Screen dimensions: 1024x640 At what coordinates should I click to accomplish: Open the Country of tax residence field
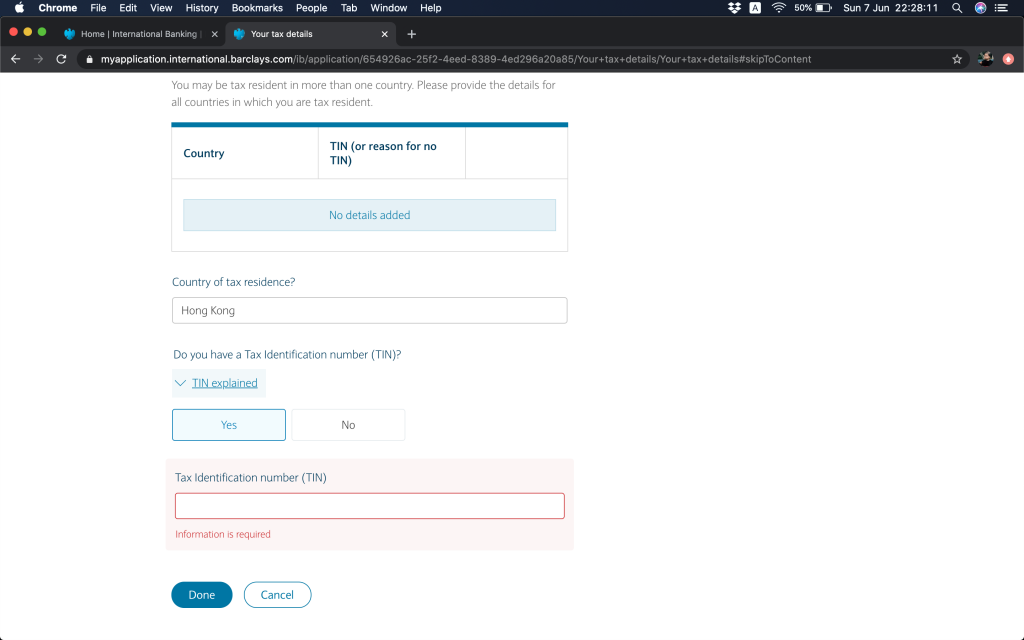(x=369, y=311)
